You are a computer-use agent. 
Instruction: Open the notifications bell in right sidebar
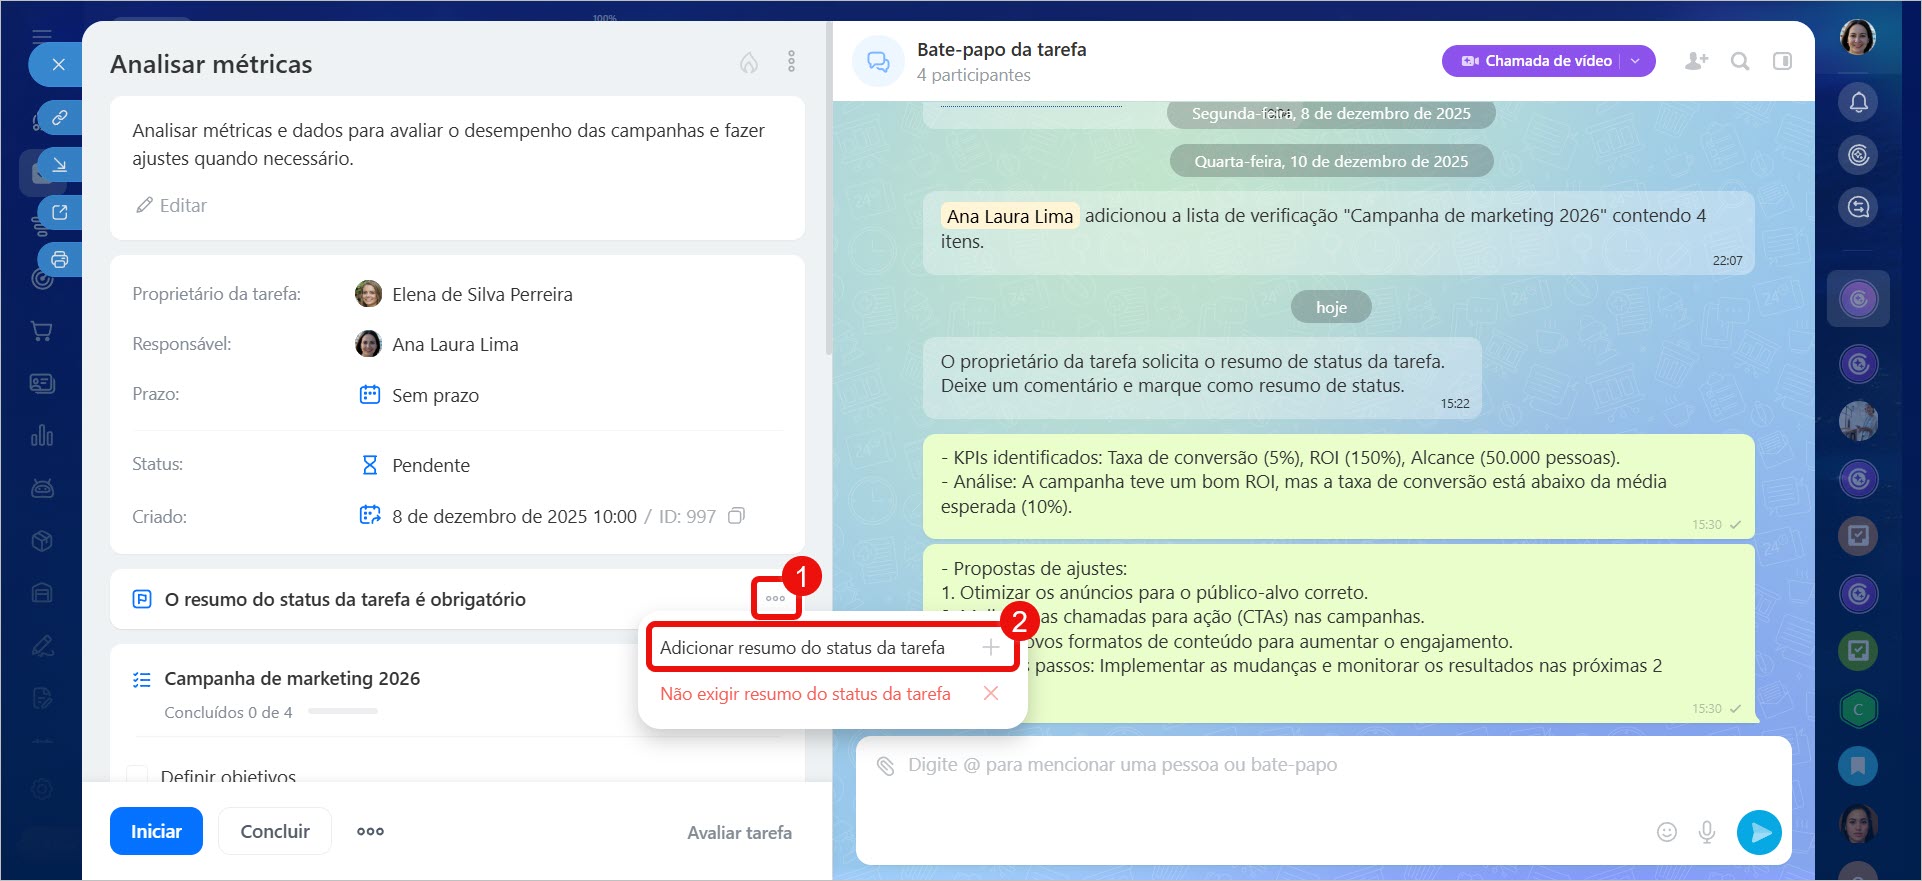point(1858,102)
